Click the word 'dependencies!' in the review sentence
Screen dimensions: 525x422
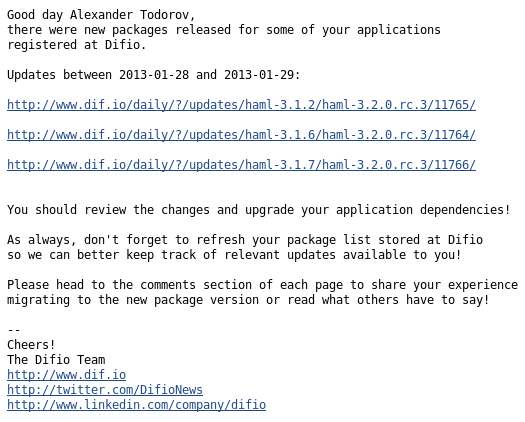465,210
